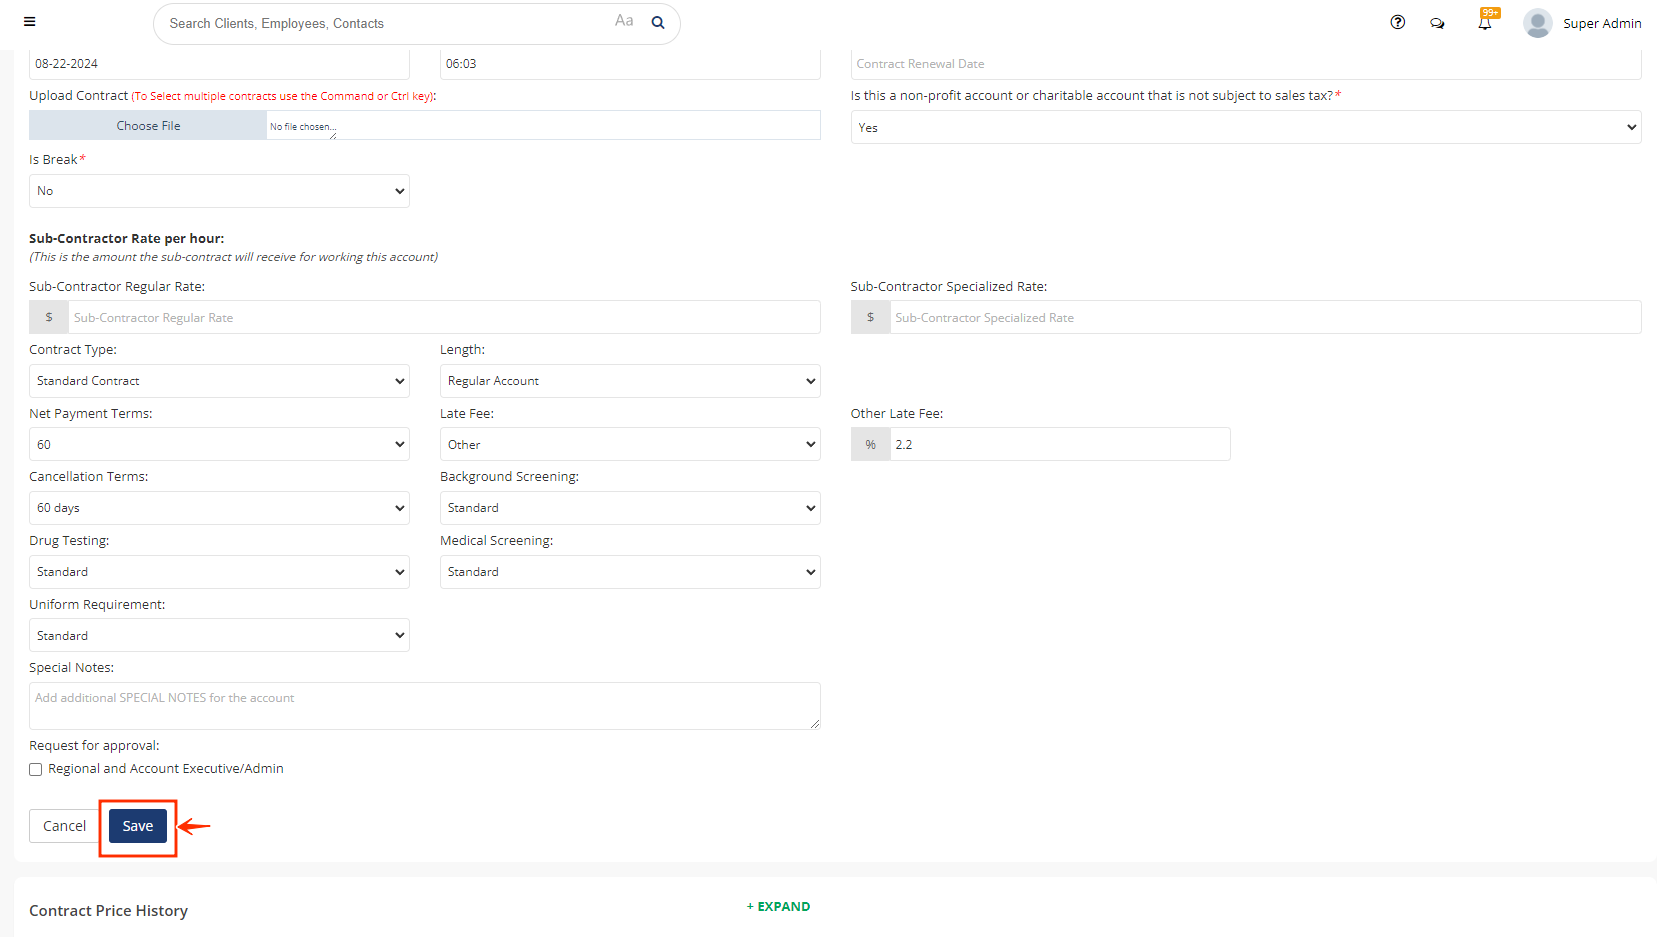Open the non-profit sales tax dropdown
1657x937 pixels.
[1245, 128]
